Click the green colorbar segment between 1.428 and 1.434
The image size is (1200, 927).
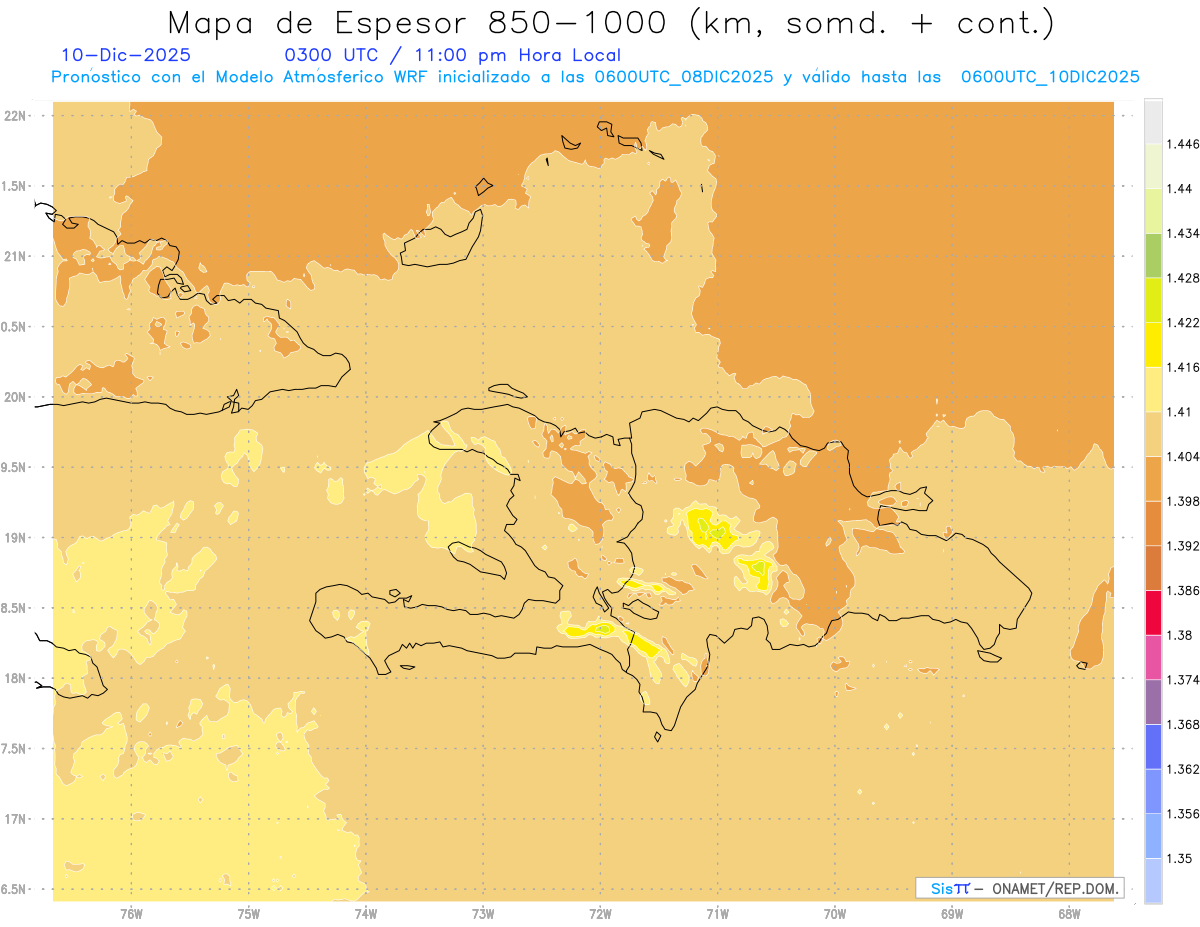coord(1153,255)
